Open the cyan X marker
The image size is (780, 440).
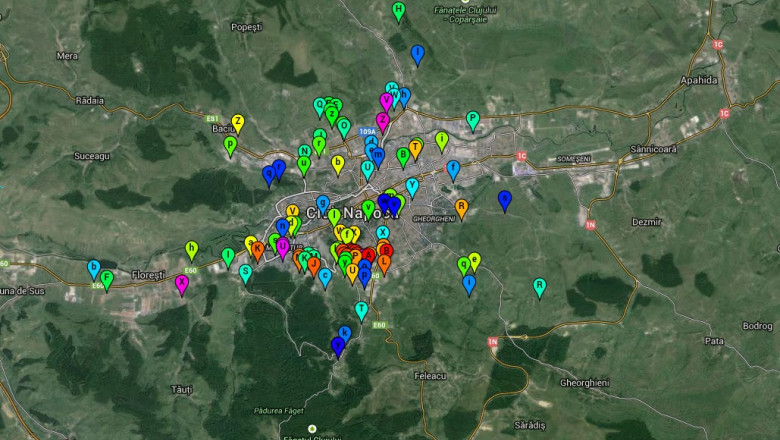(x=382, y=233)
